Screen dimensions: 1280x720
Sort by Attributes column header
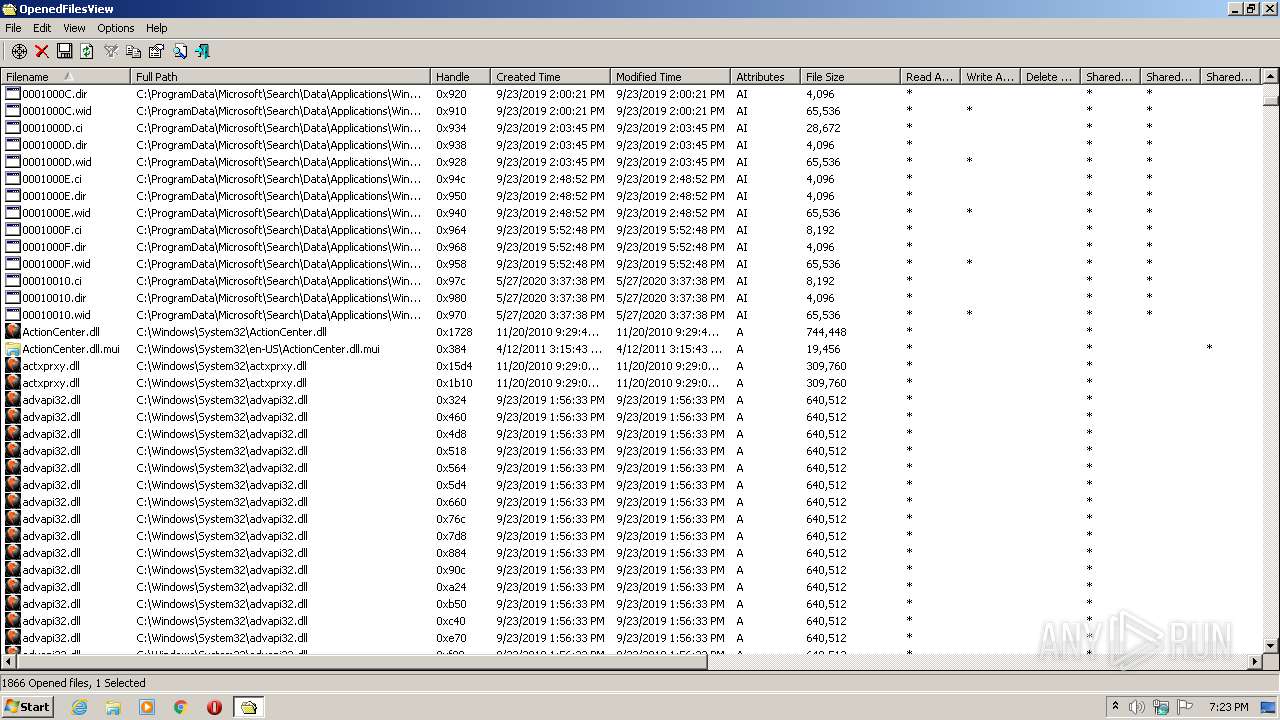point(765,76)
